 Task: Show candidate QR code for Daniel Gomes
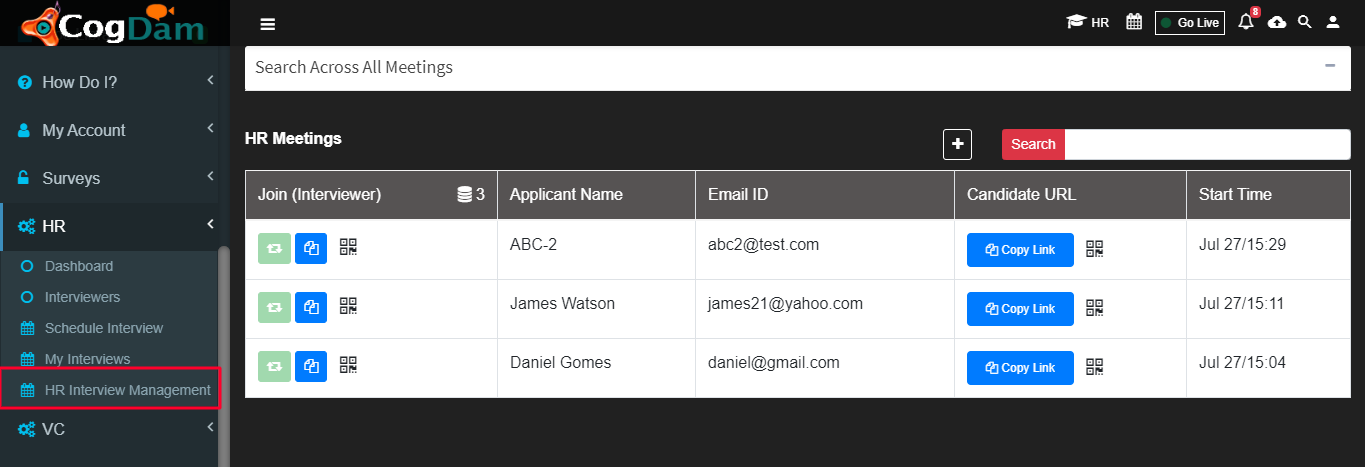pyautogui.click(x=1095, y=367)
